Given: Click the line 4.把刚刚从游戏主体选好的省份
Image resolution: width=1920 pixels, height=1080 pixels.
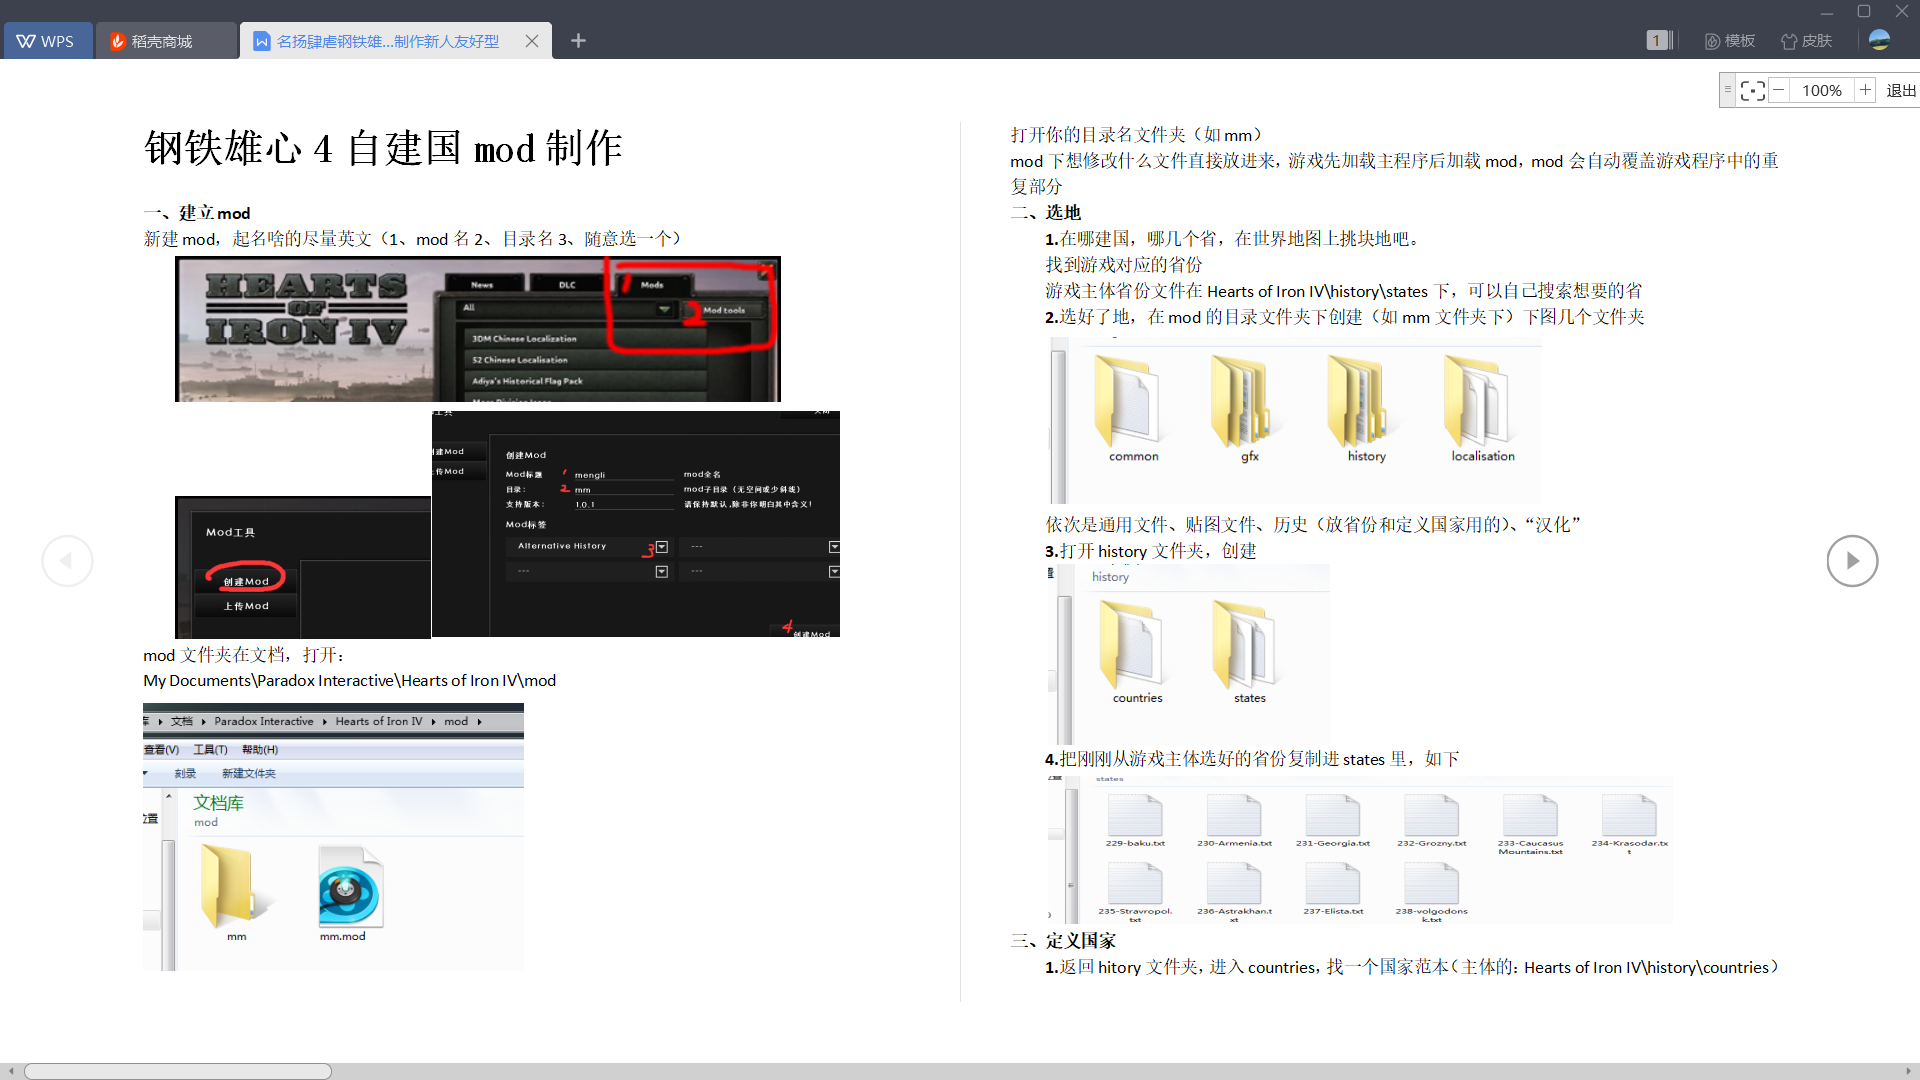Looking at the screenshot, I should [x=1252, y=759].
